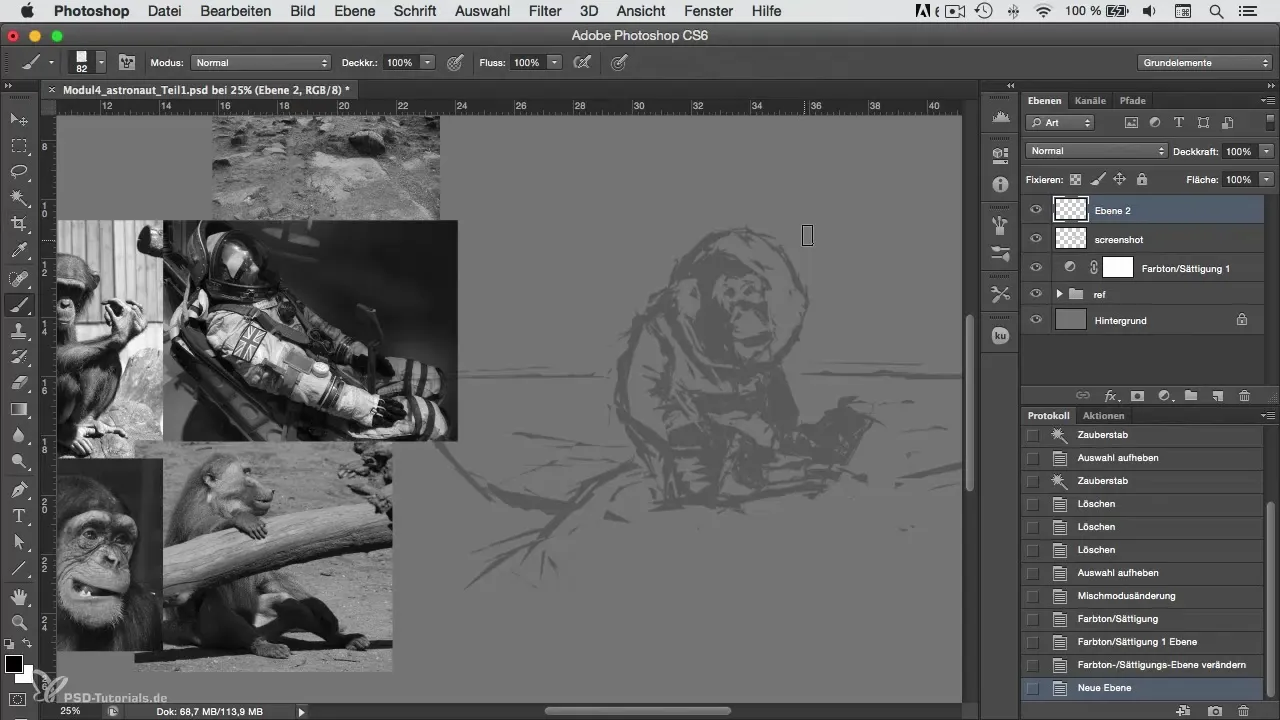The image size is (1280, 720).
Task: Hide the screenshot layer
Action: [x=1036, y=239]
